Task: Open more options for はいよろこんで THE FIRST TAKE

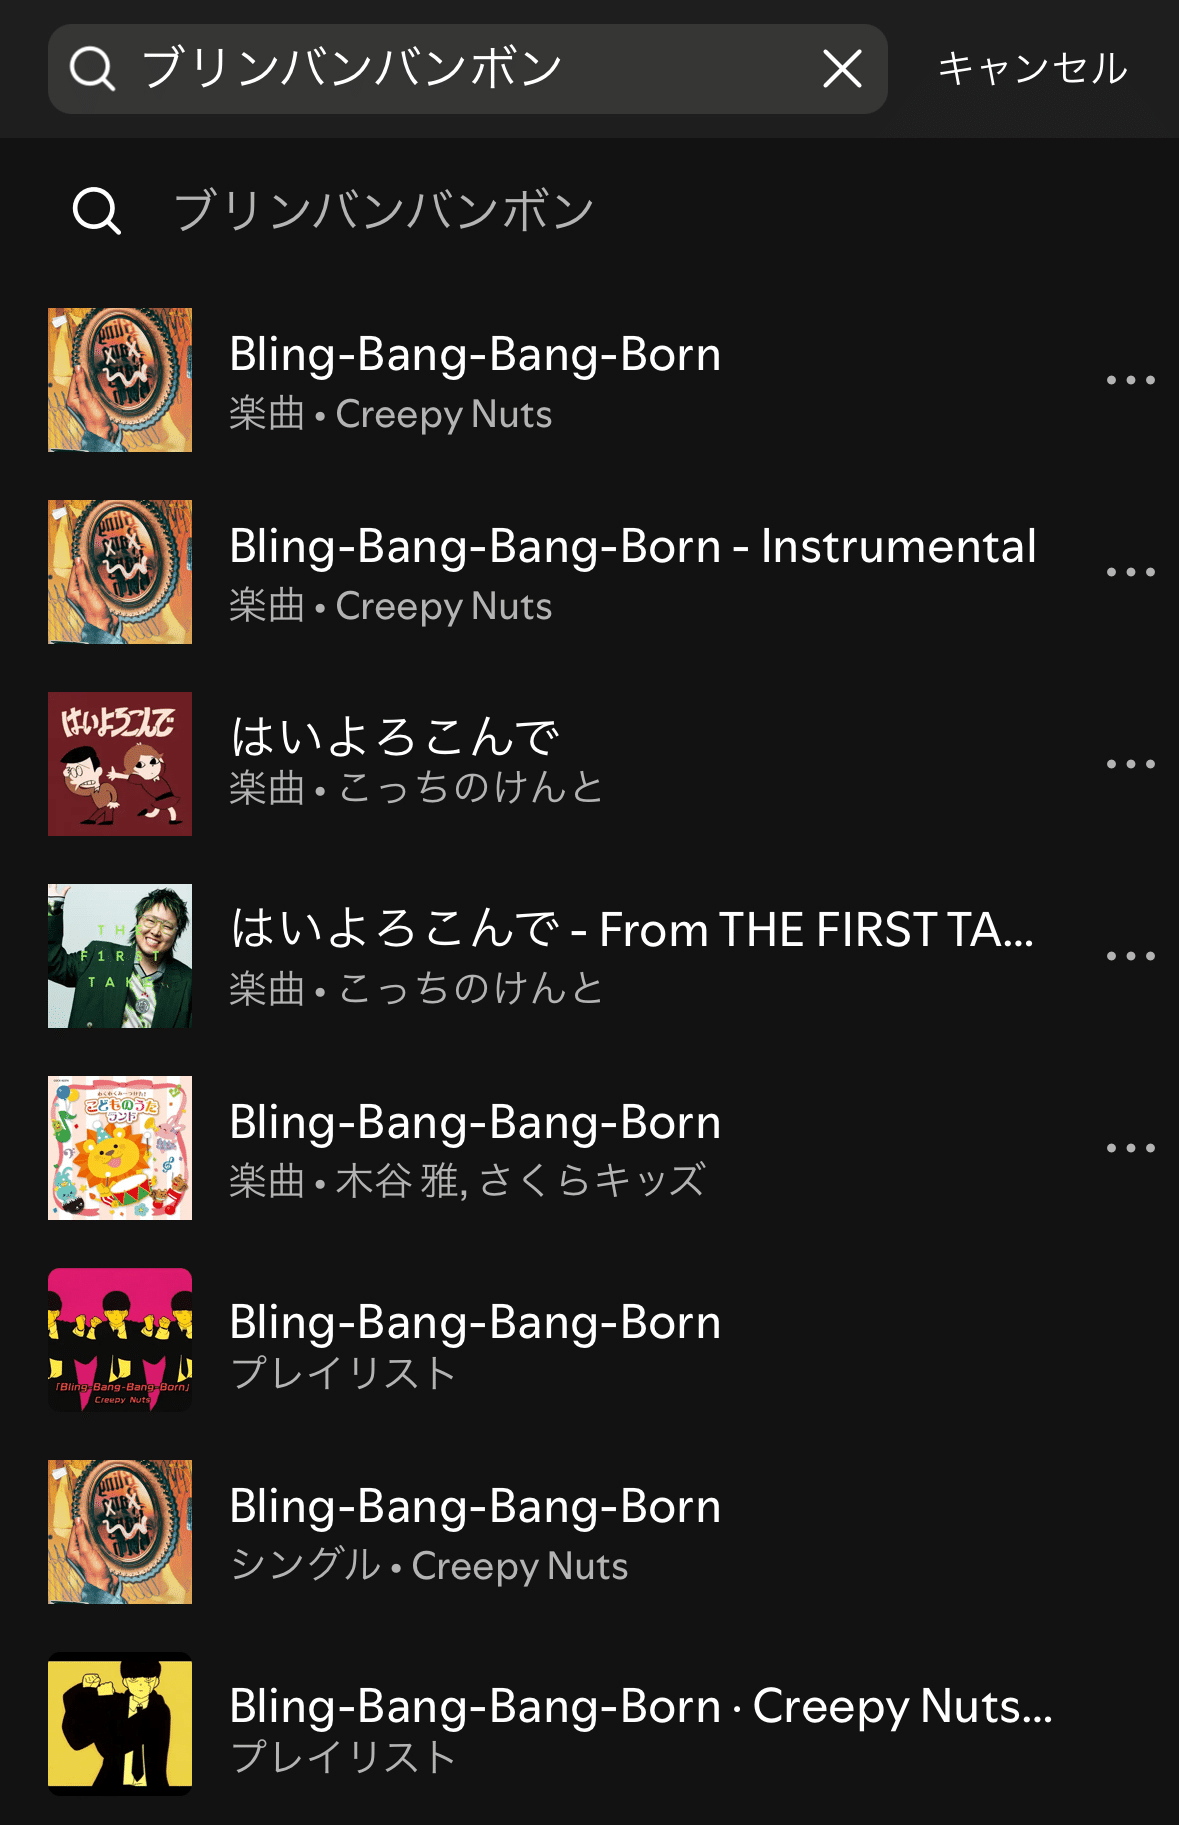Action: click(x=1130, y=956)
